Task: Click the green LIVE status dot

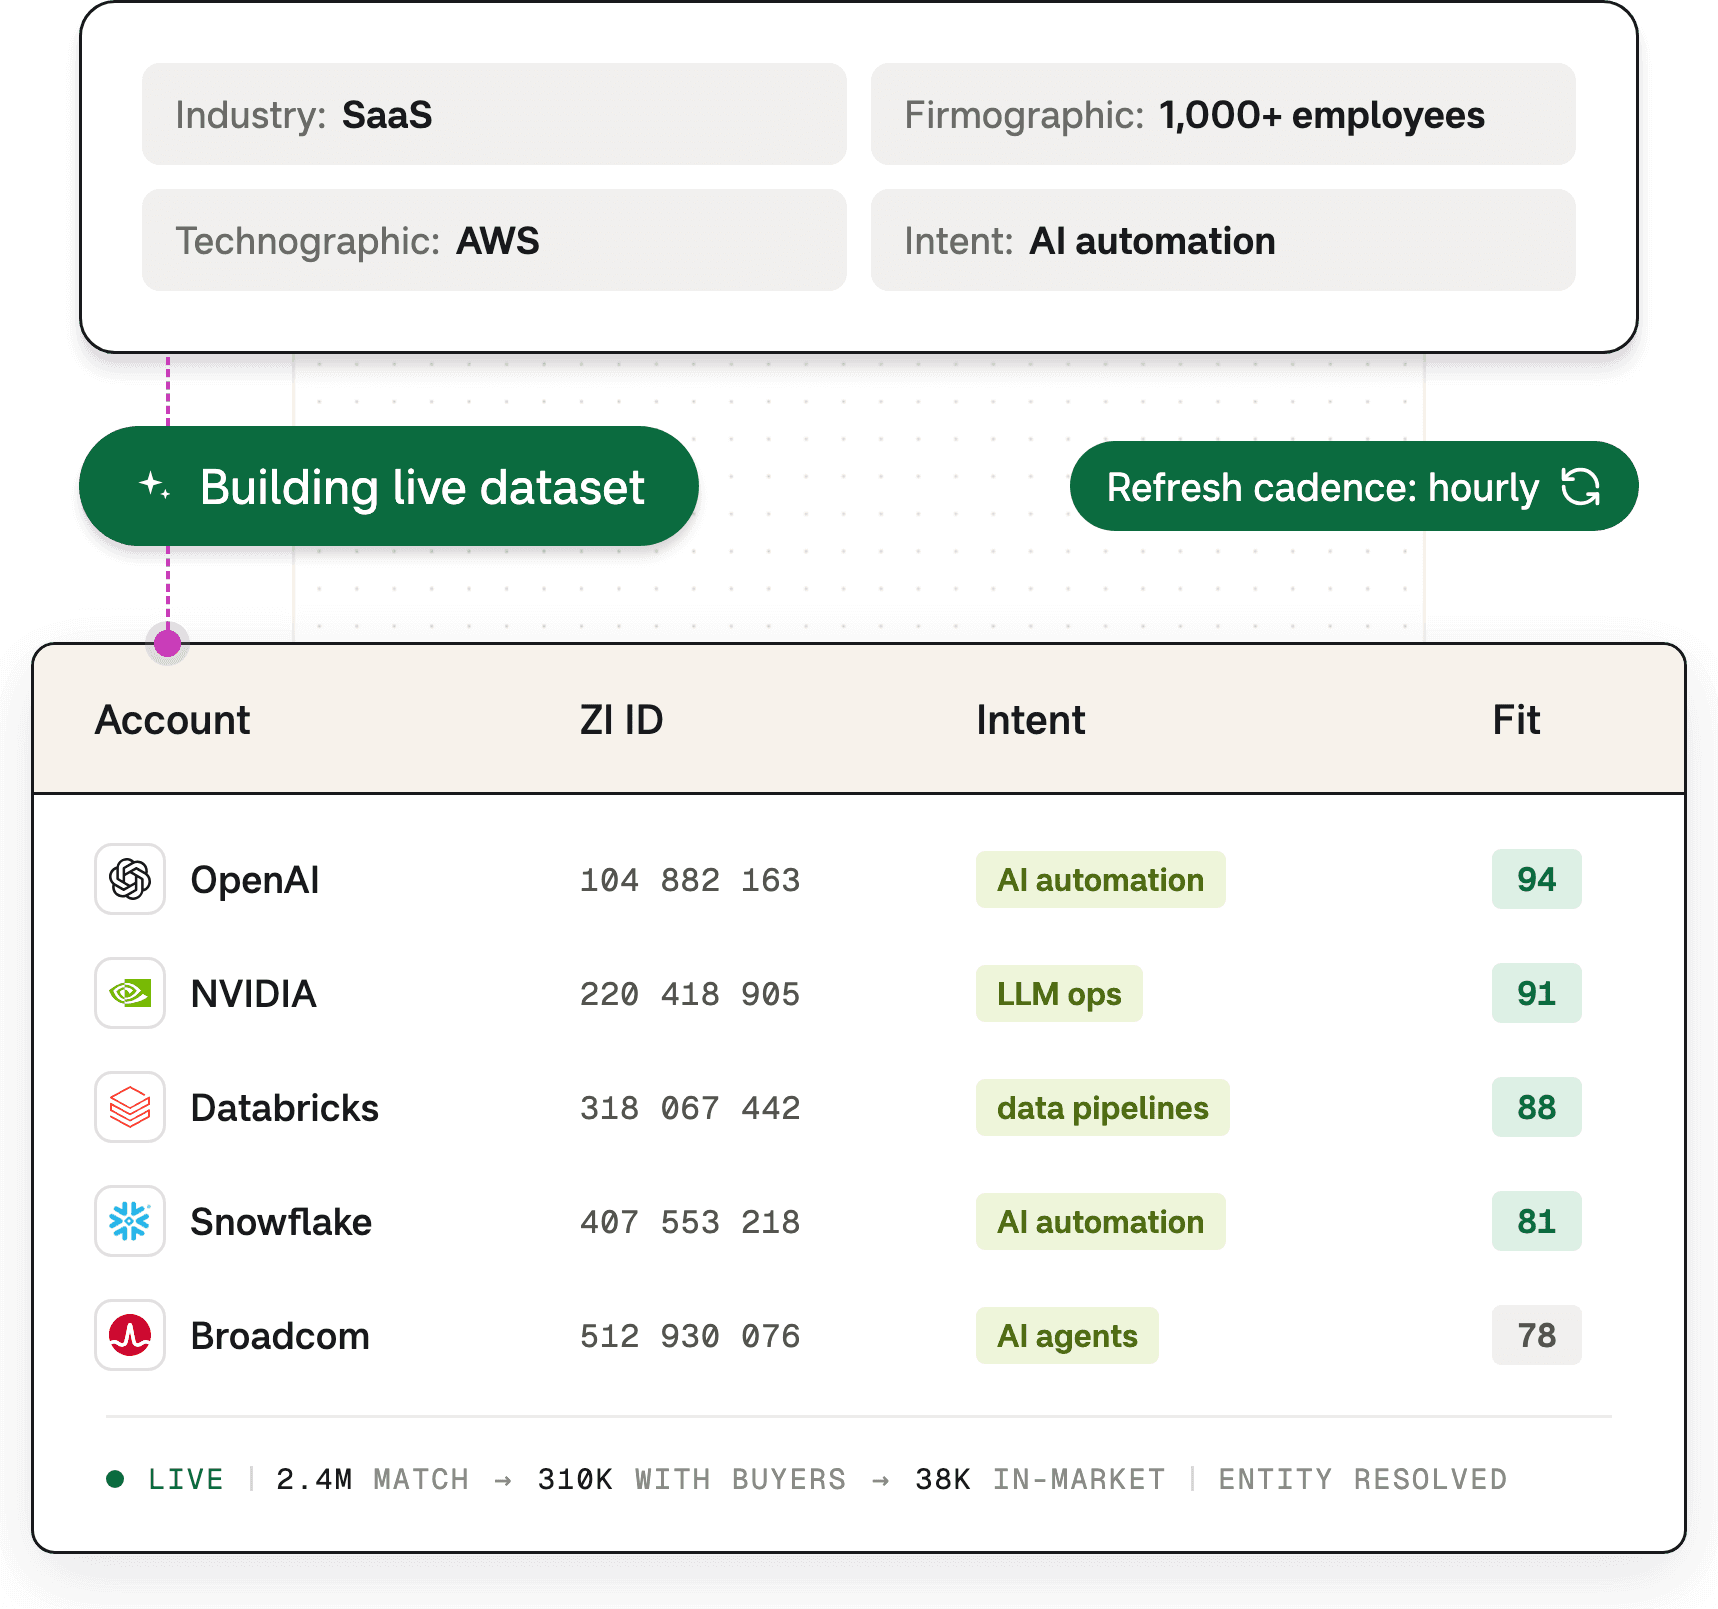Action: click(x=115, y=1479)
